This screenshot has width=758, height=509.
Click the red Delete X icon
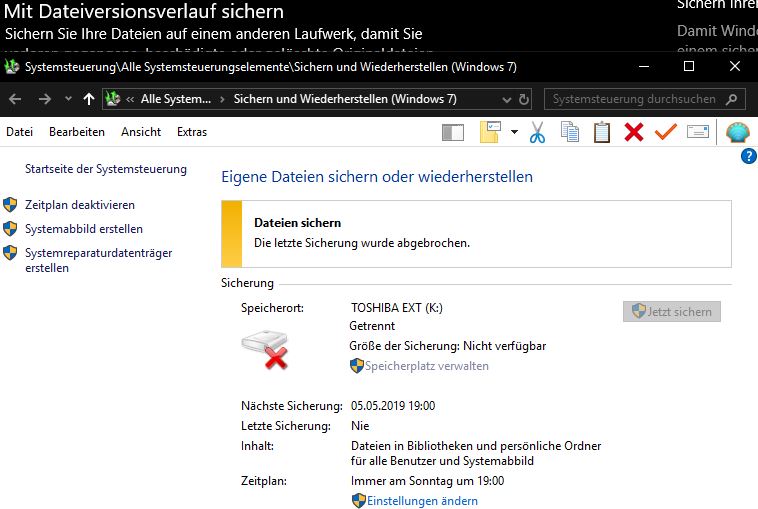click(634, 132)
